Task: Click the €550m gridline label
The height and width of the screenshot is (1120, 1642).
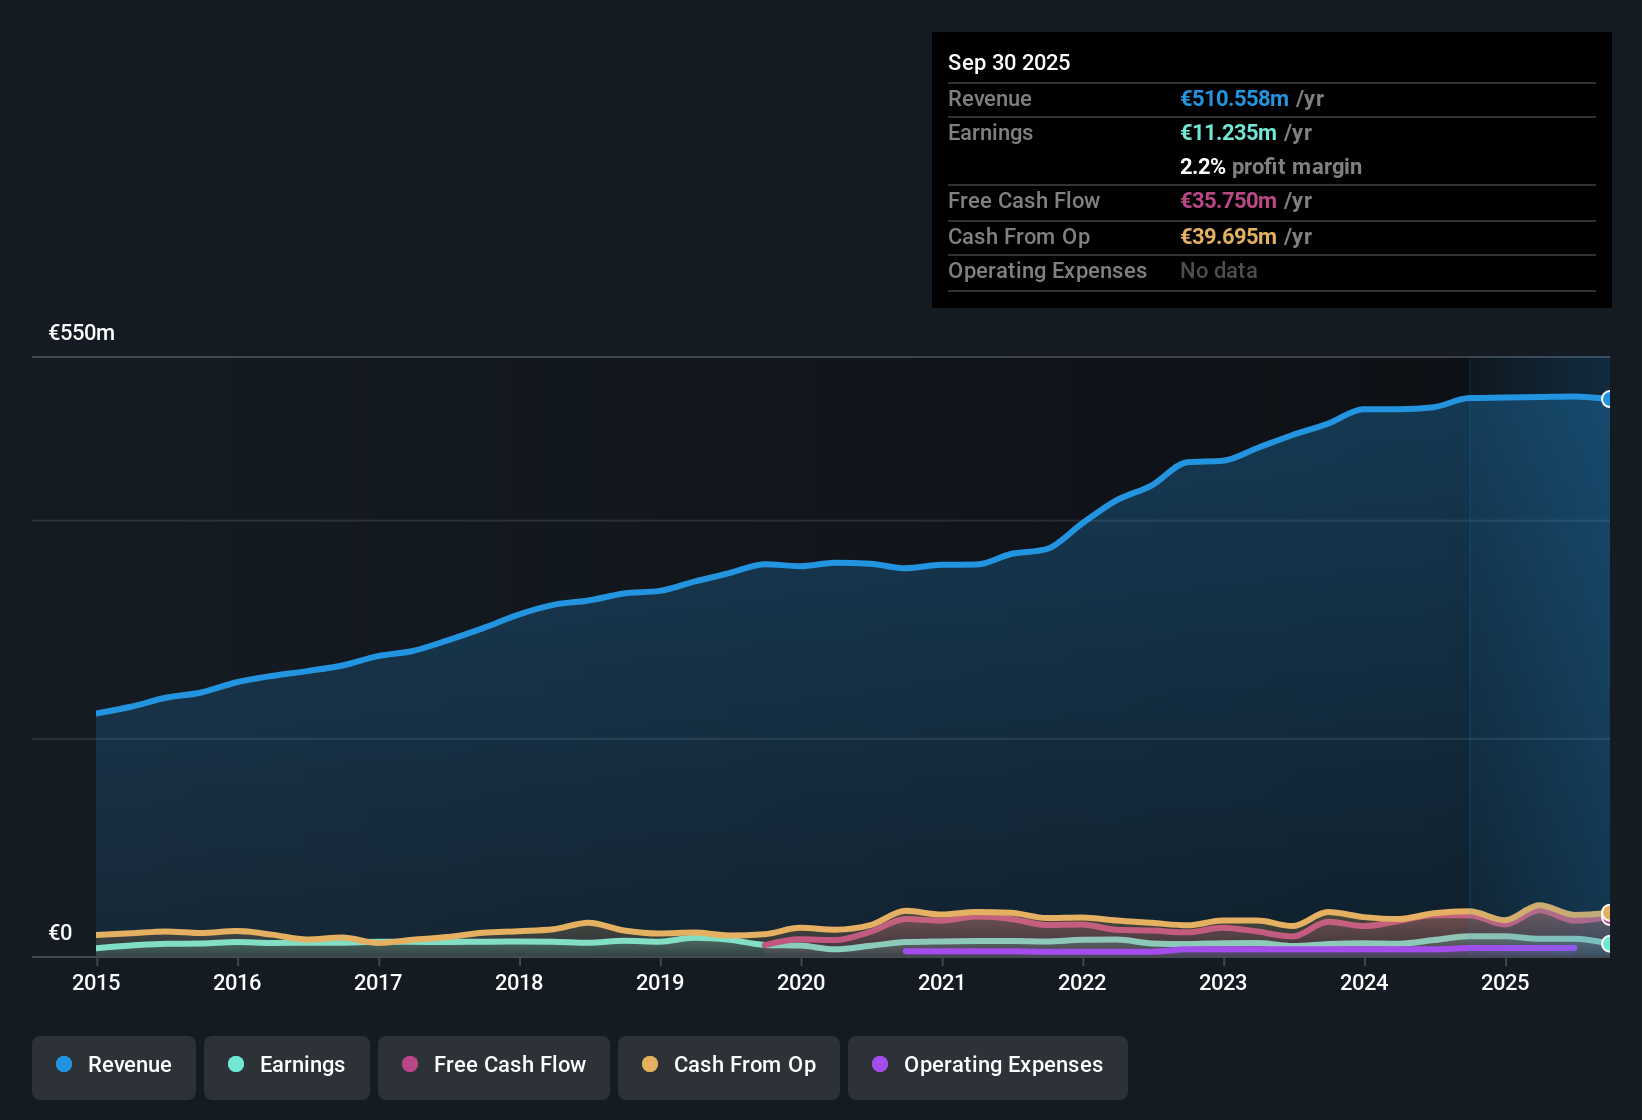Action: [81, 332]
